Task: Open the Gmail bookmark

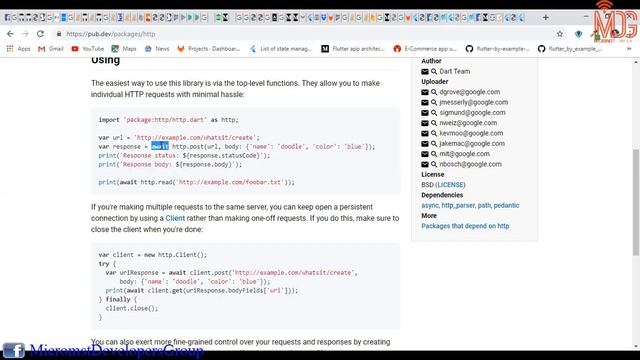Action: pos(51,49)
